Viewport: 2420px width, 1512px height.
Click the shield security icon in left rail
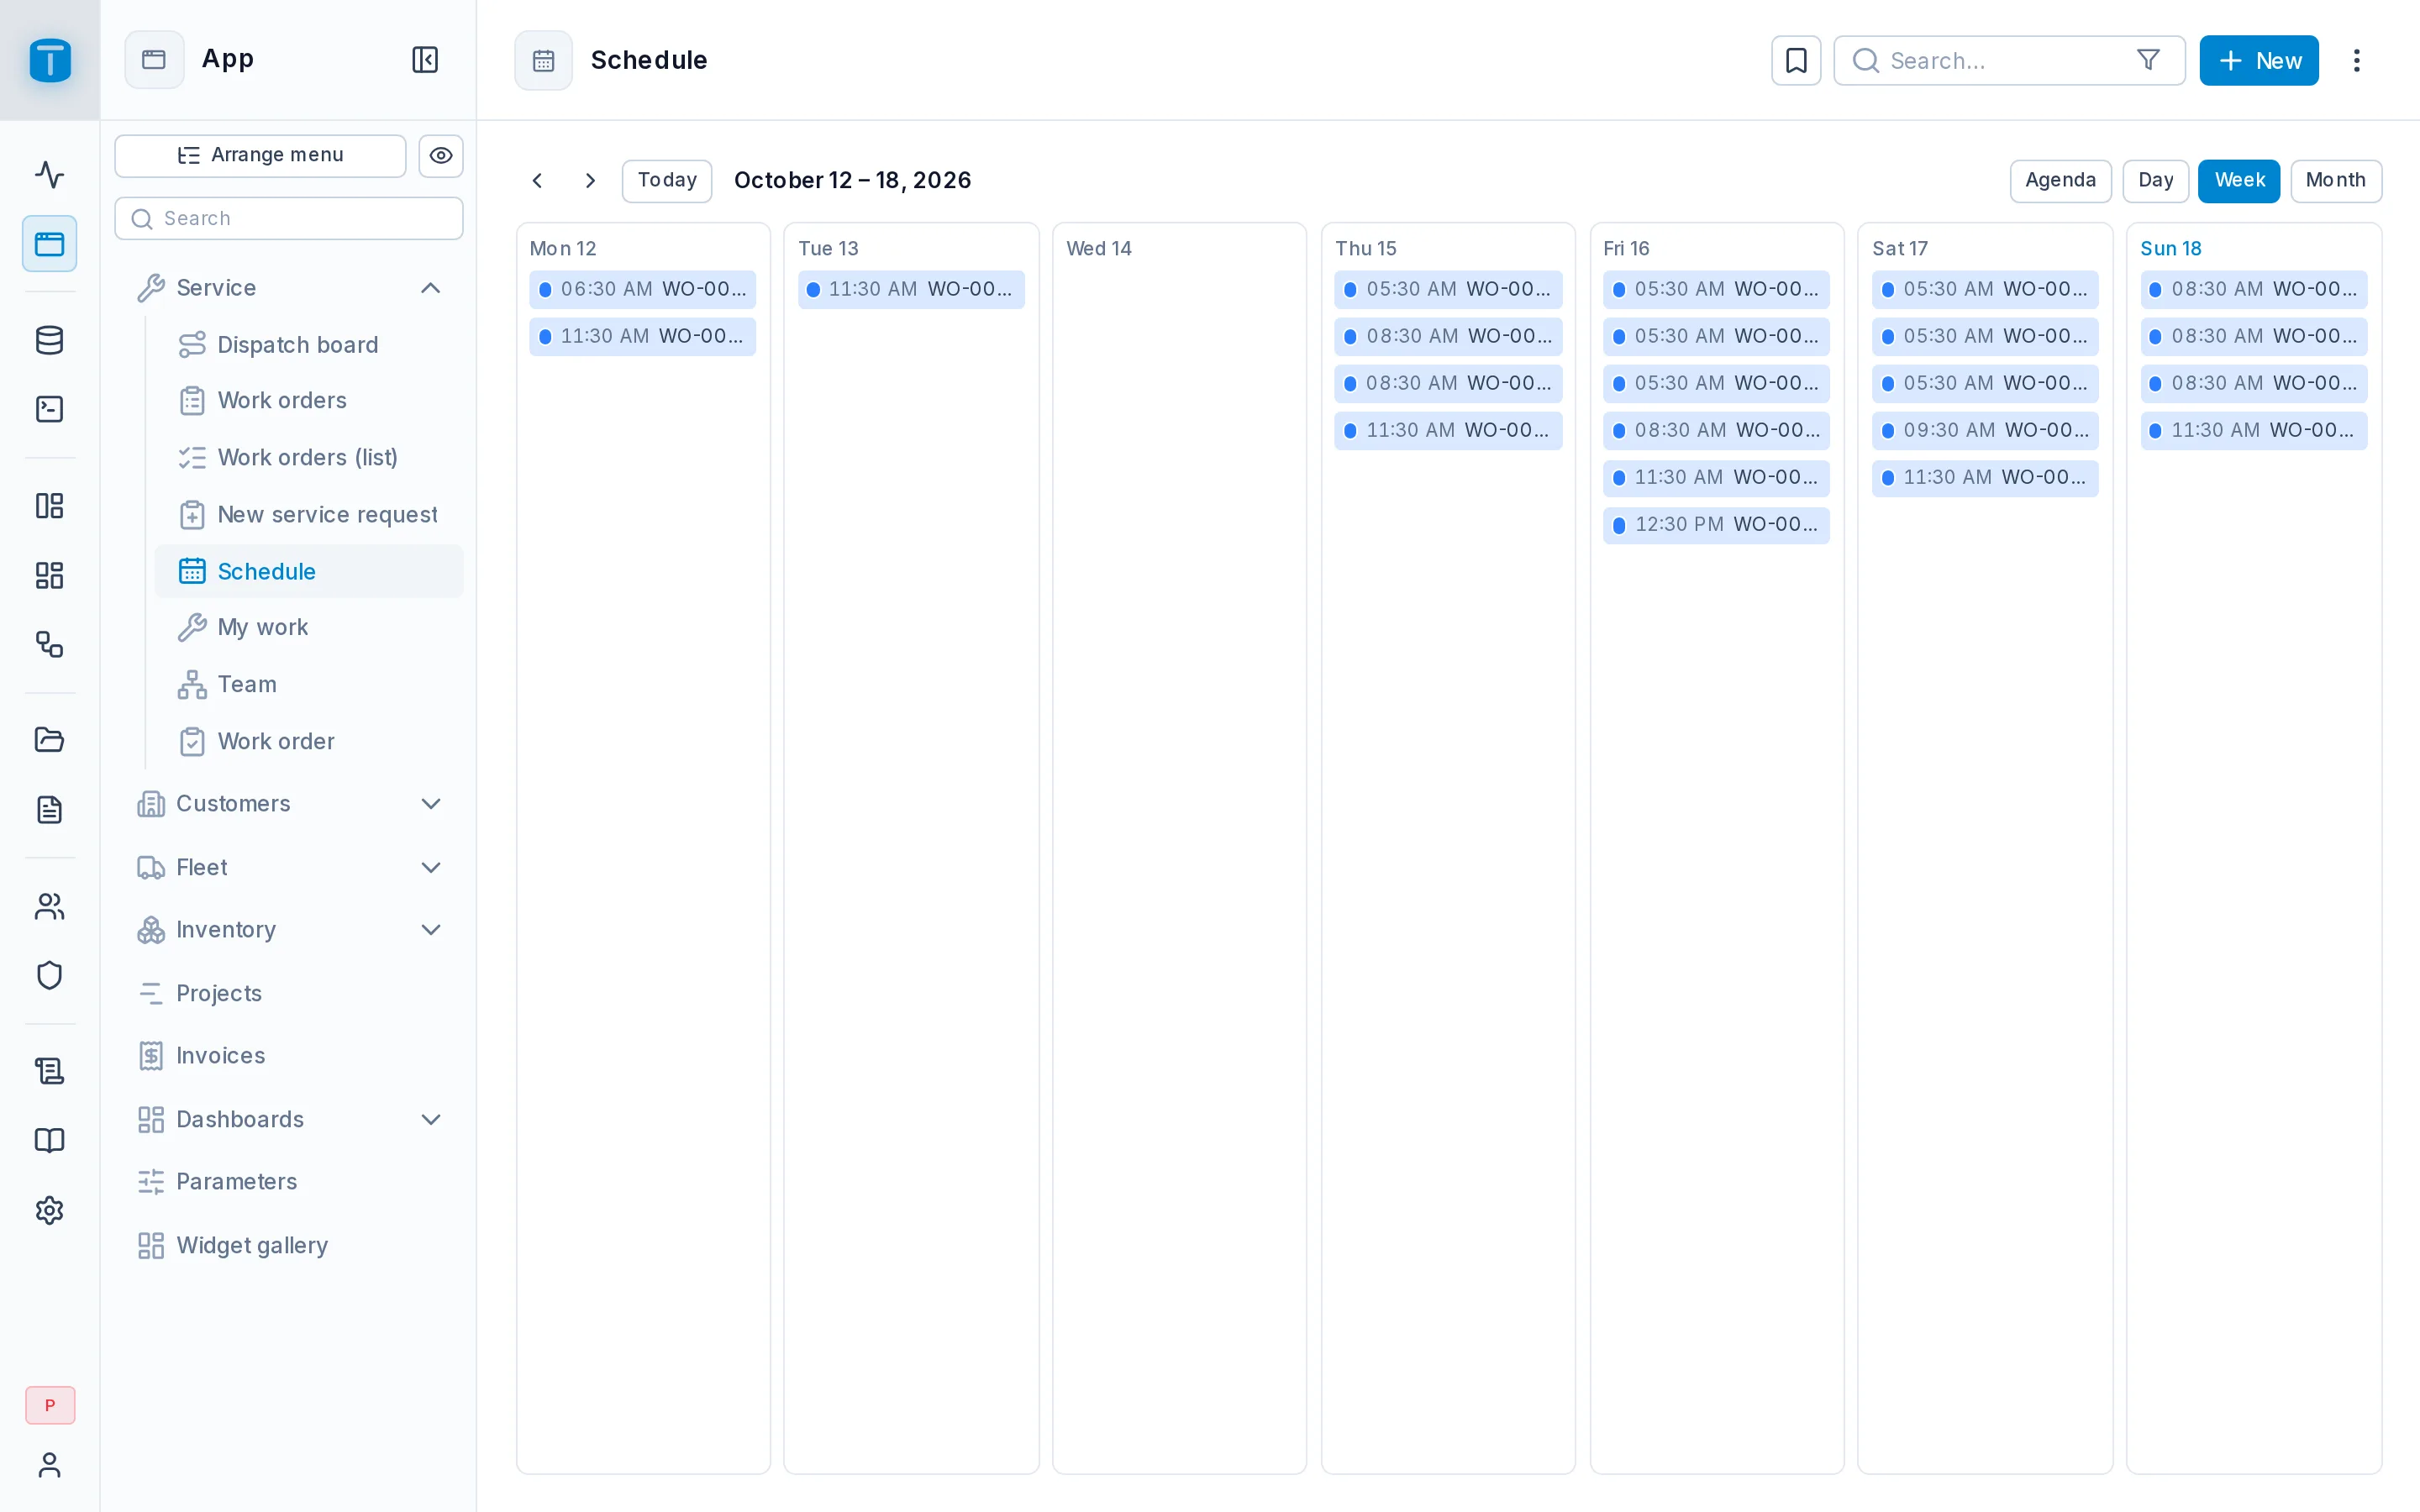tap(49, 975)
